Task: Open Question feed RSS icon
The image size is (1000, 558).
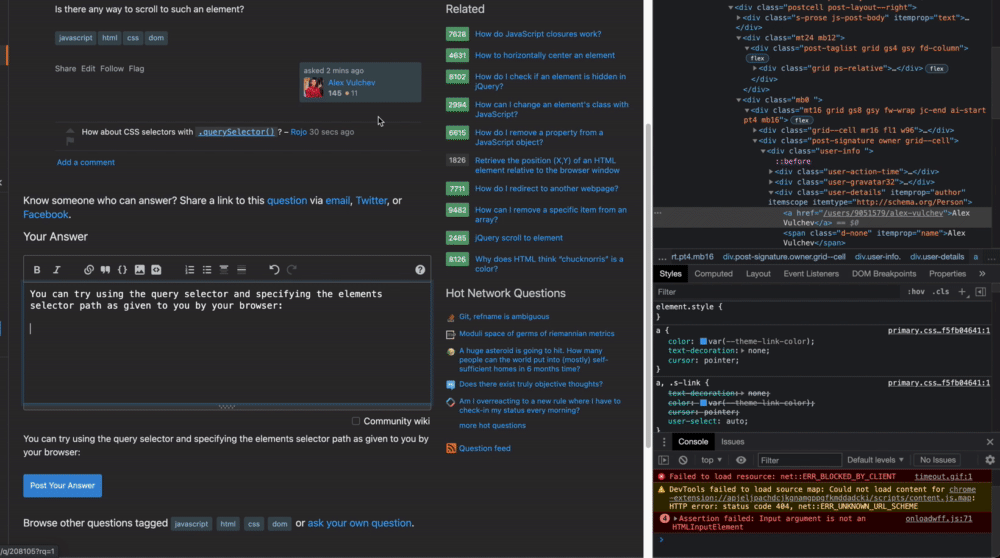Action: pyautogui.click(x=451, y=448)
